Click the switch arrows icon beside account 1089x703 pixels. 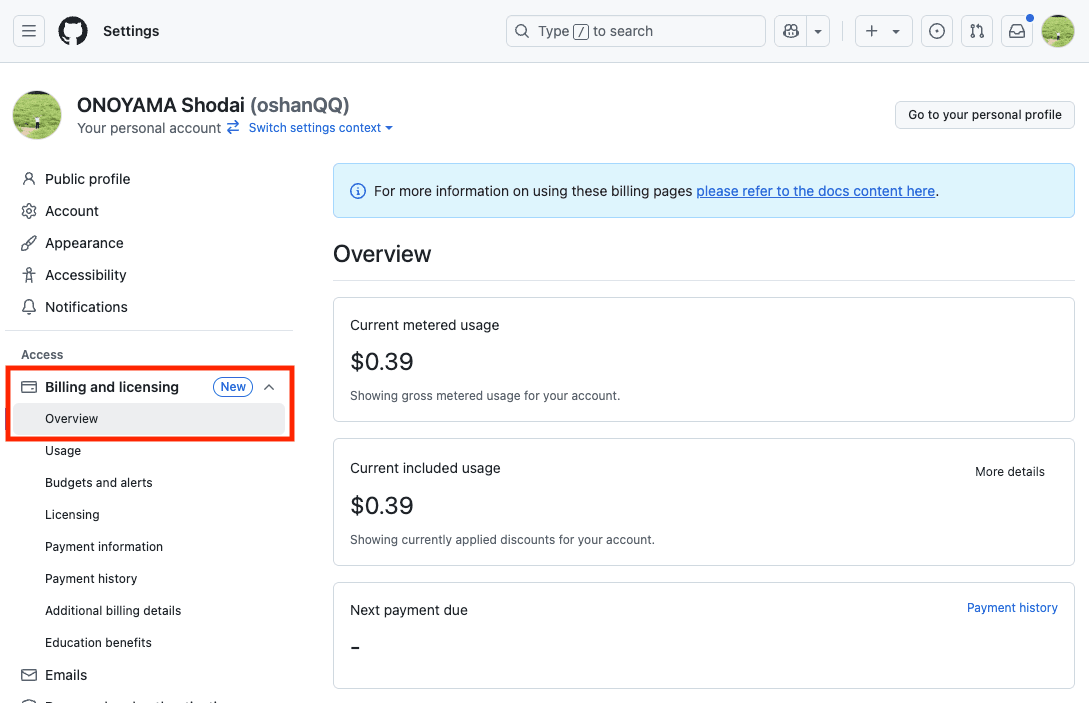(233, 127)
